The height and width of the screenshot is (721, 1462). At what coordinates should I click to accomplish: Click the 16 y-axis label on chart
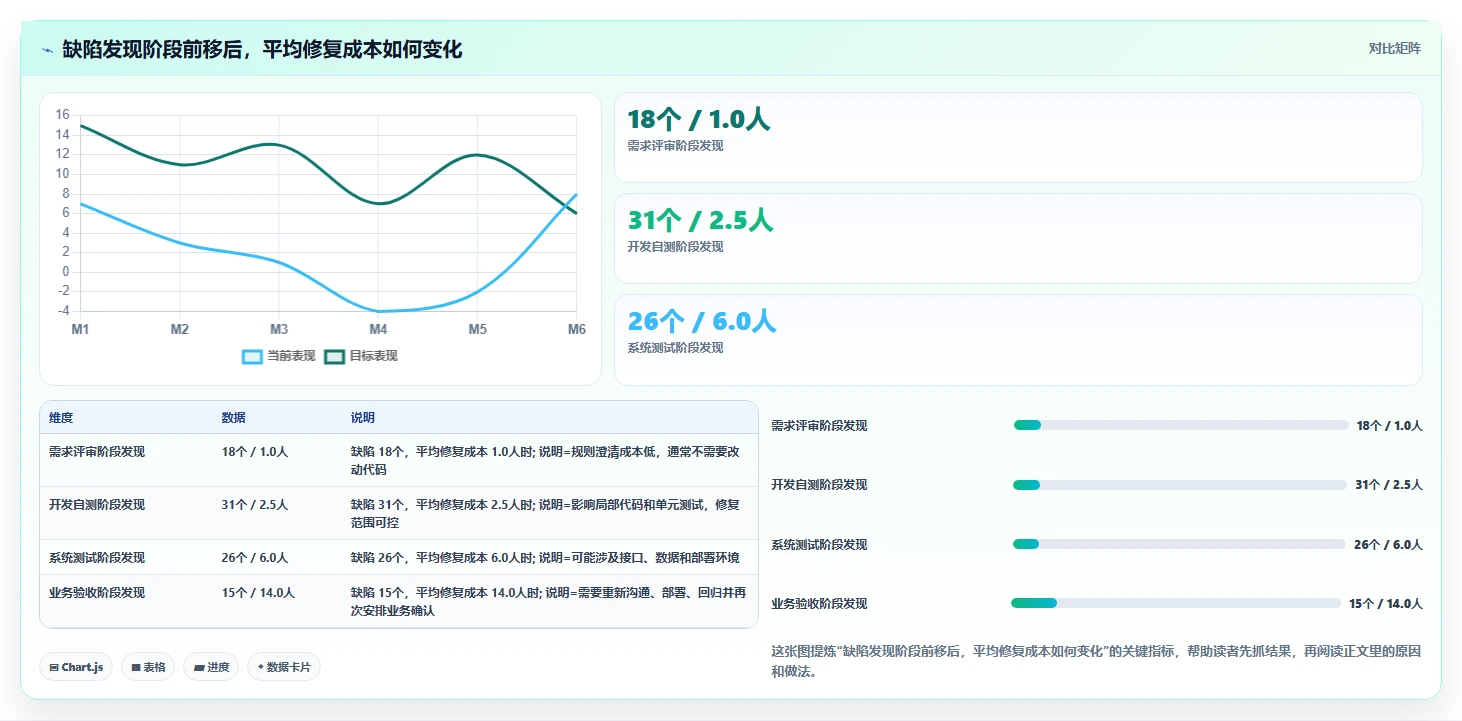click(62, 115)
